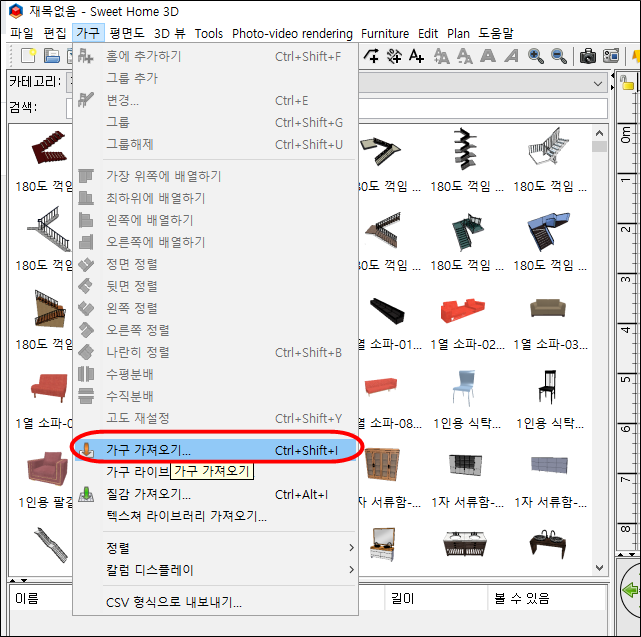Open the 파일 menu
The width and height of the screenshot is (641, 637).
tap(22, 33)
